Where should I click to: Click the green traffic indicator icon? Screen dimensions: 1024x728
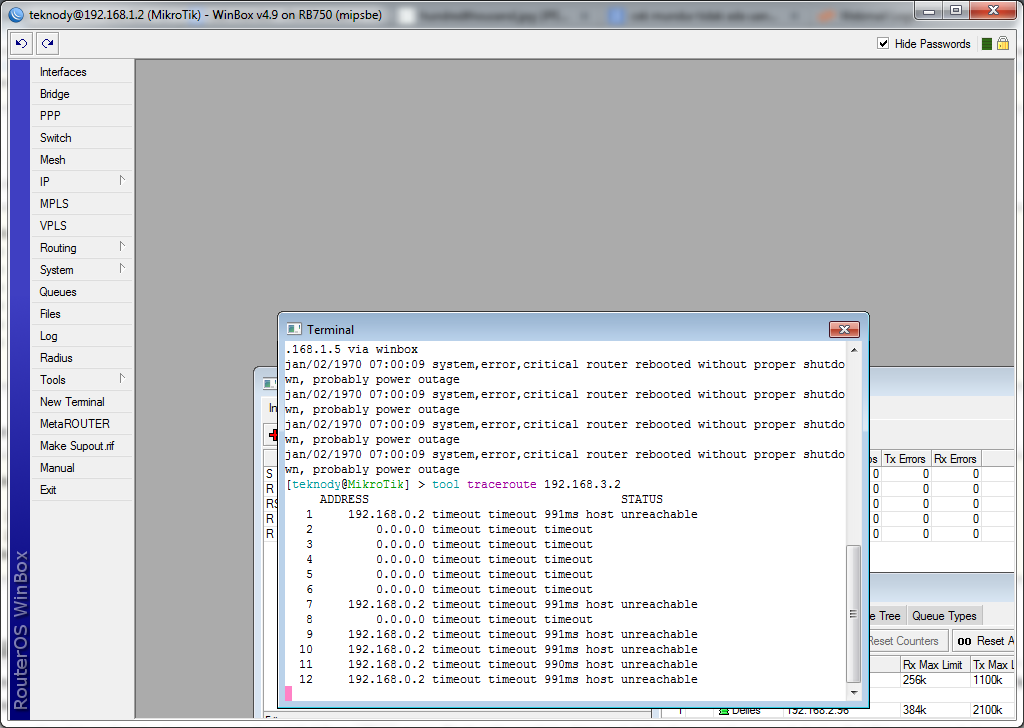click(987, 44)
